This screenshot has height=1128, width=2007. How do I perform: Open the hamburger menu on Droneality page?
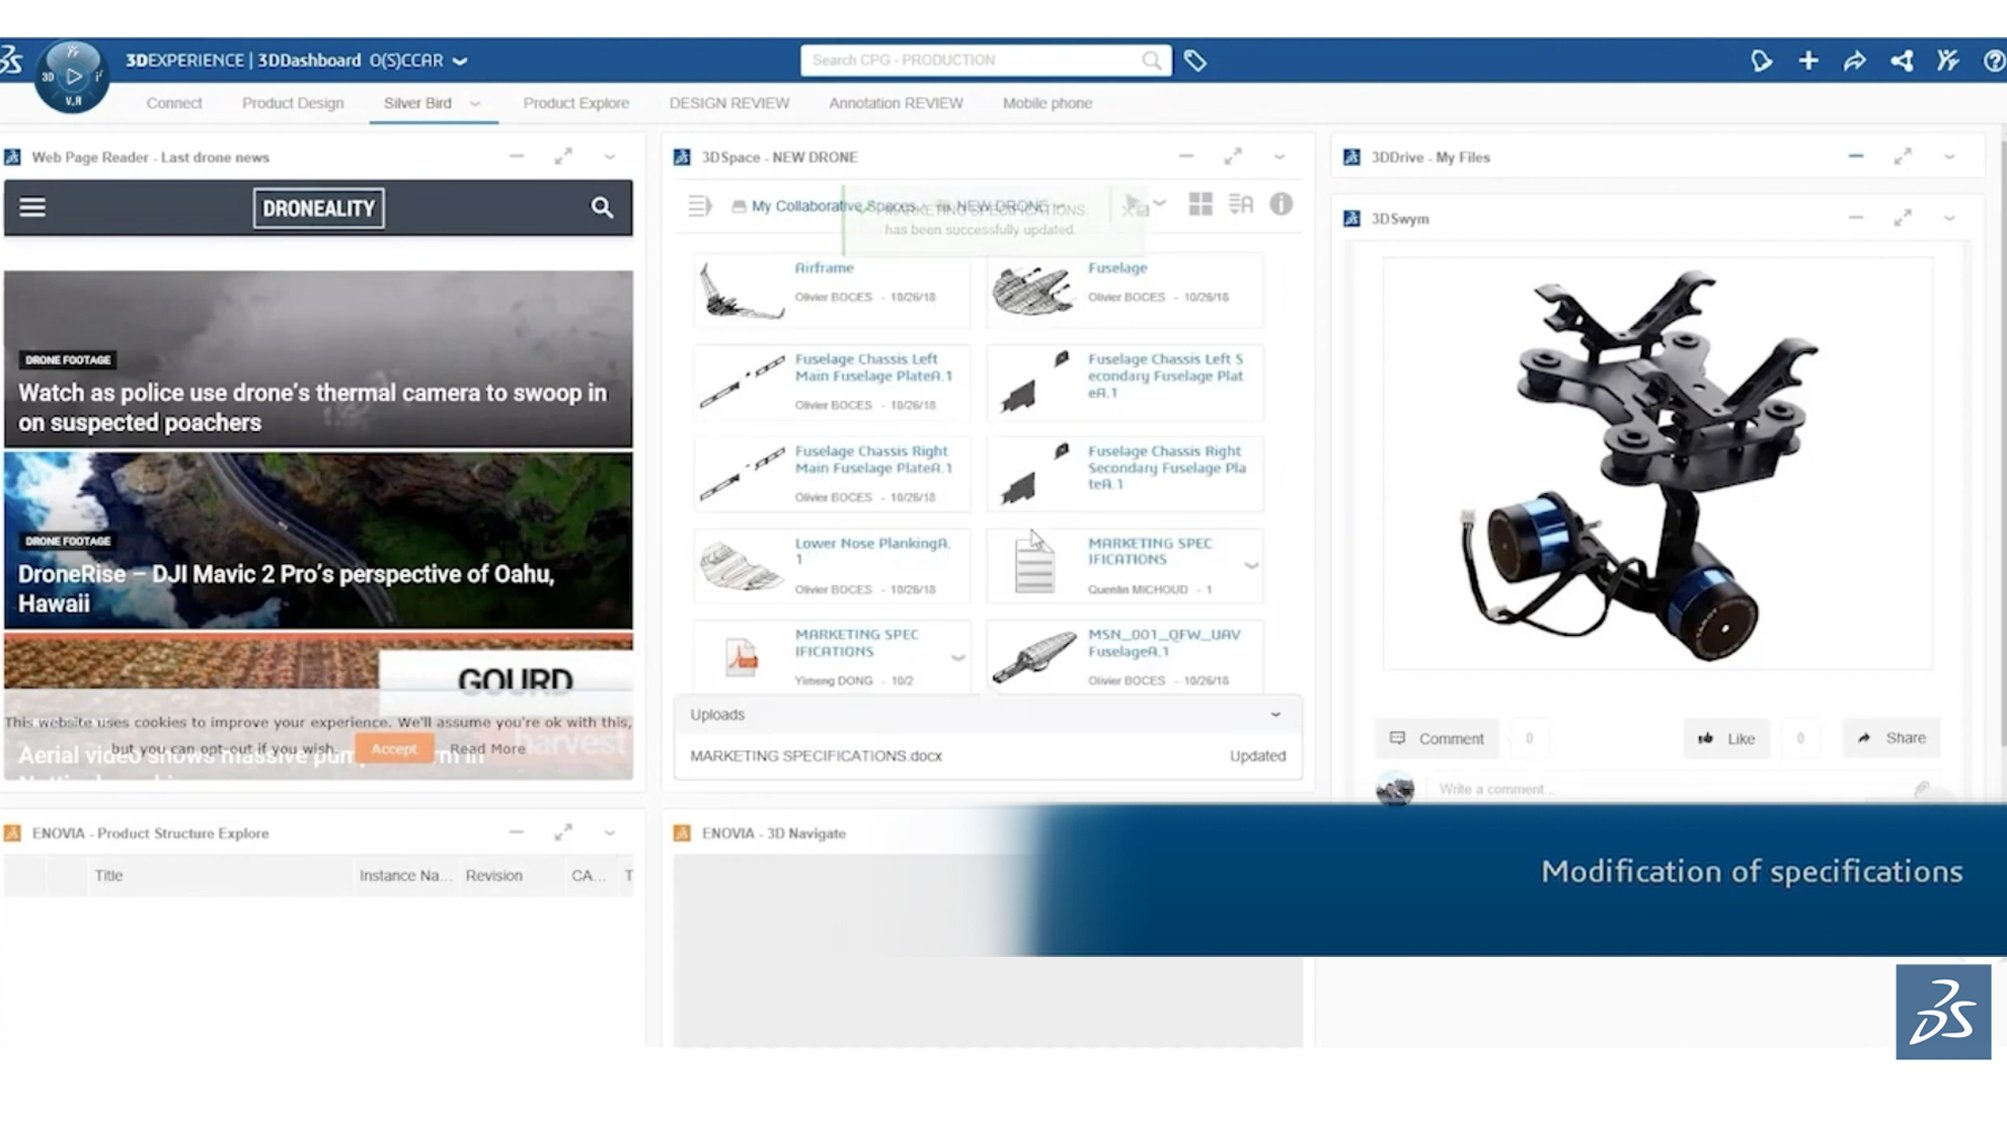pyautogui.click(x=33, y=207)
